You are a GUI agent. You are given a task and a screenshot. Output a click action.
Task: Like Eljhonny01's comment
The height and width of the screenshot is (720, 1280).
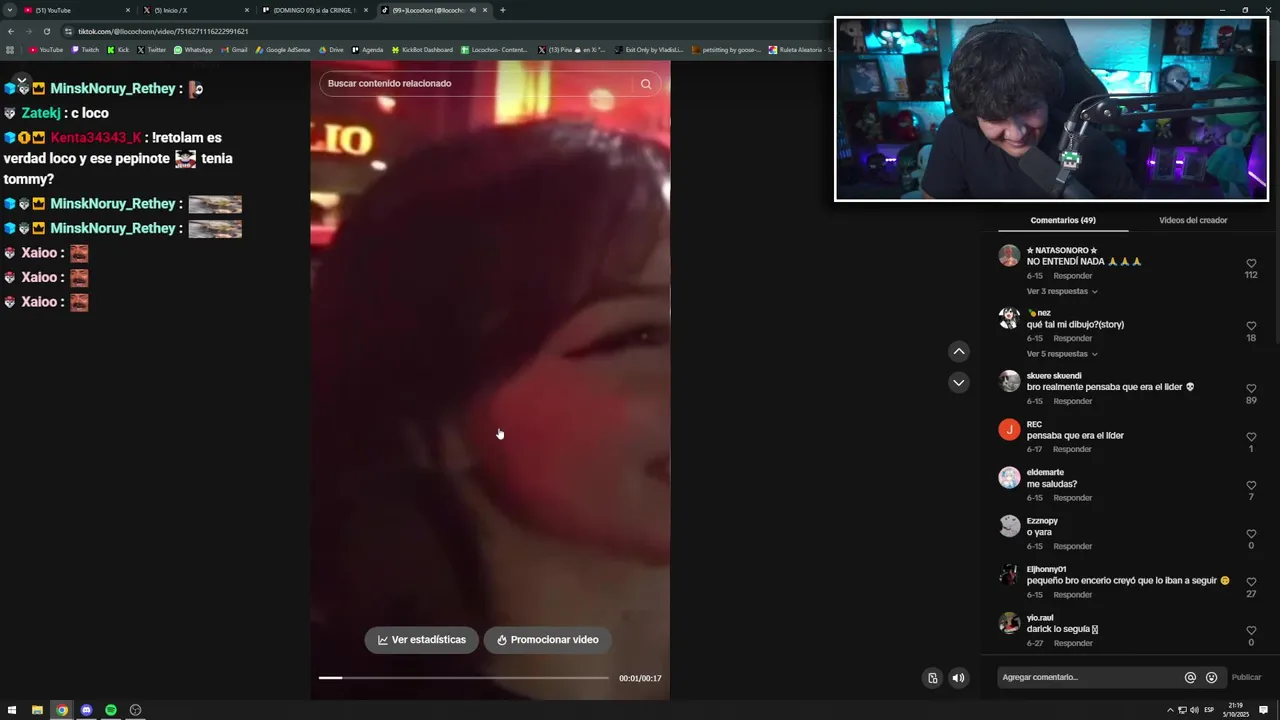1251,582
